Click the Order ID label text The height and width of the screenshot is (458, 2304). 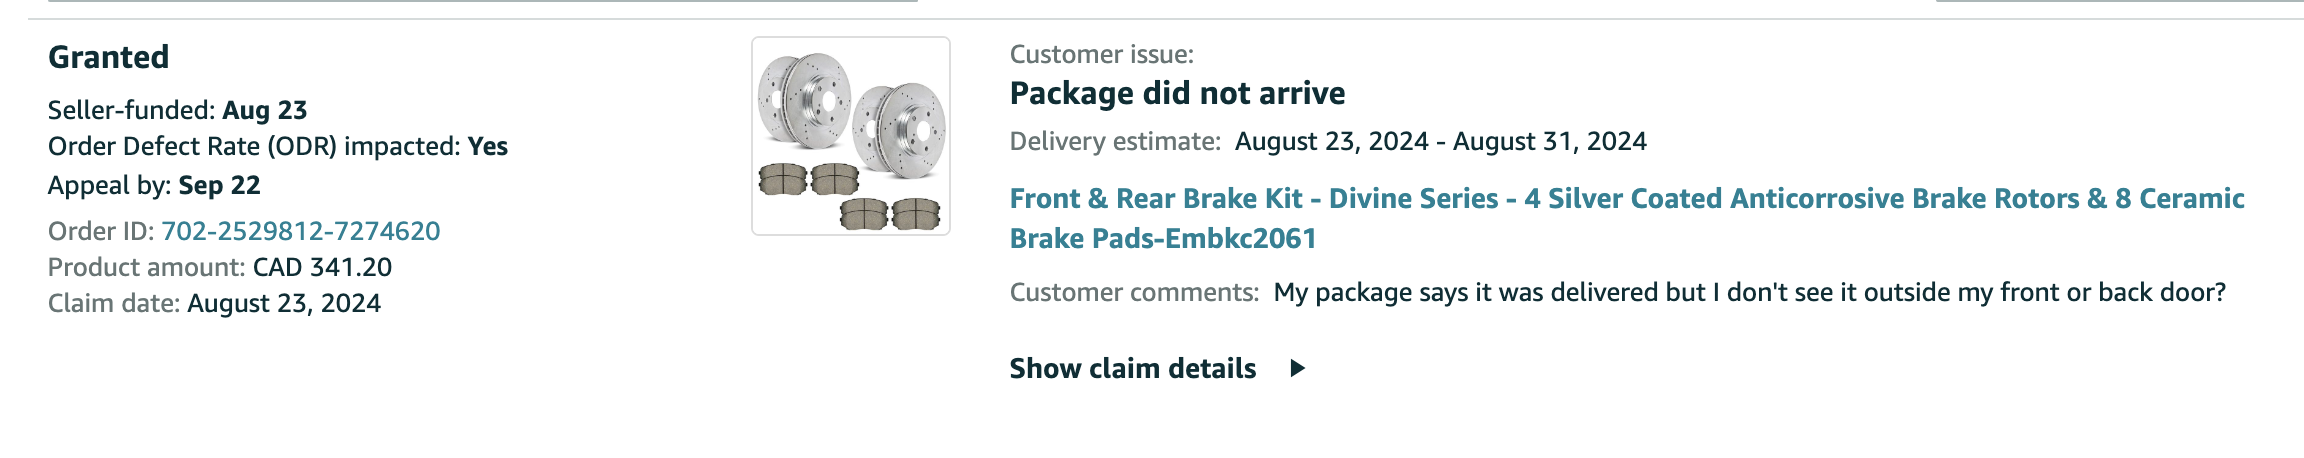[100, 231]
